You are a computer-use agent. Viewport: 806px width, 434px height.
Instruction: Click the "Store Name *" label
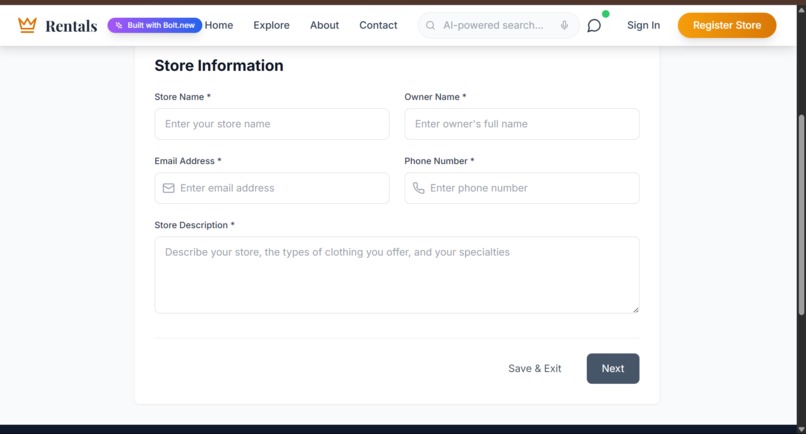pyautogui.click(x=182, y=97)
